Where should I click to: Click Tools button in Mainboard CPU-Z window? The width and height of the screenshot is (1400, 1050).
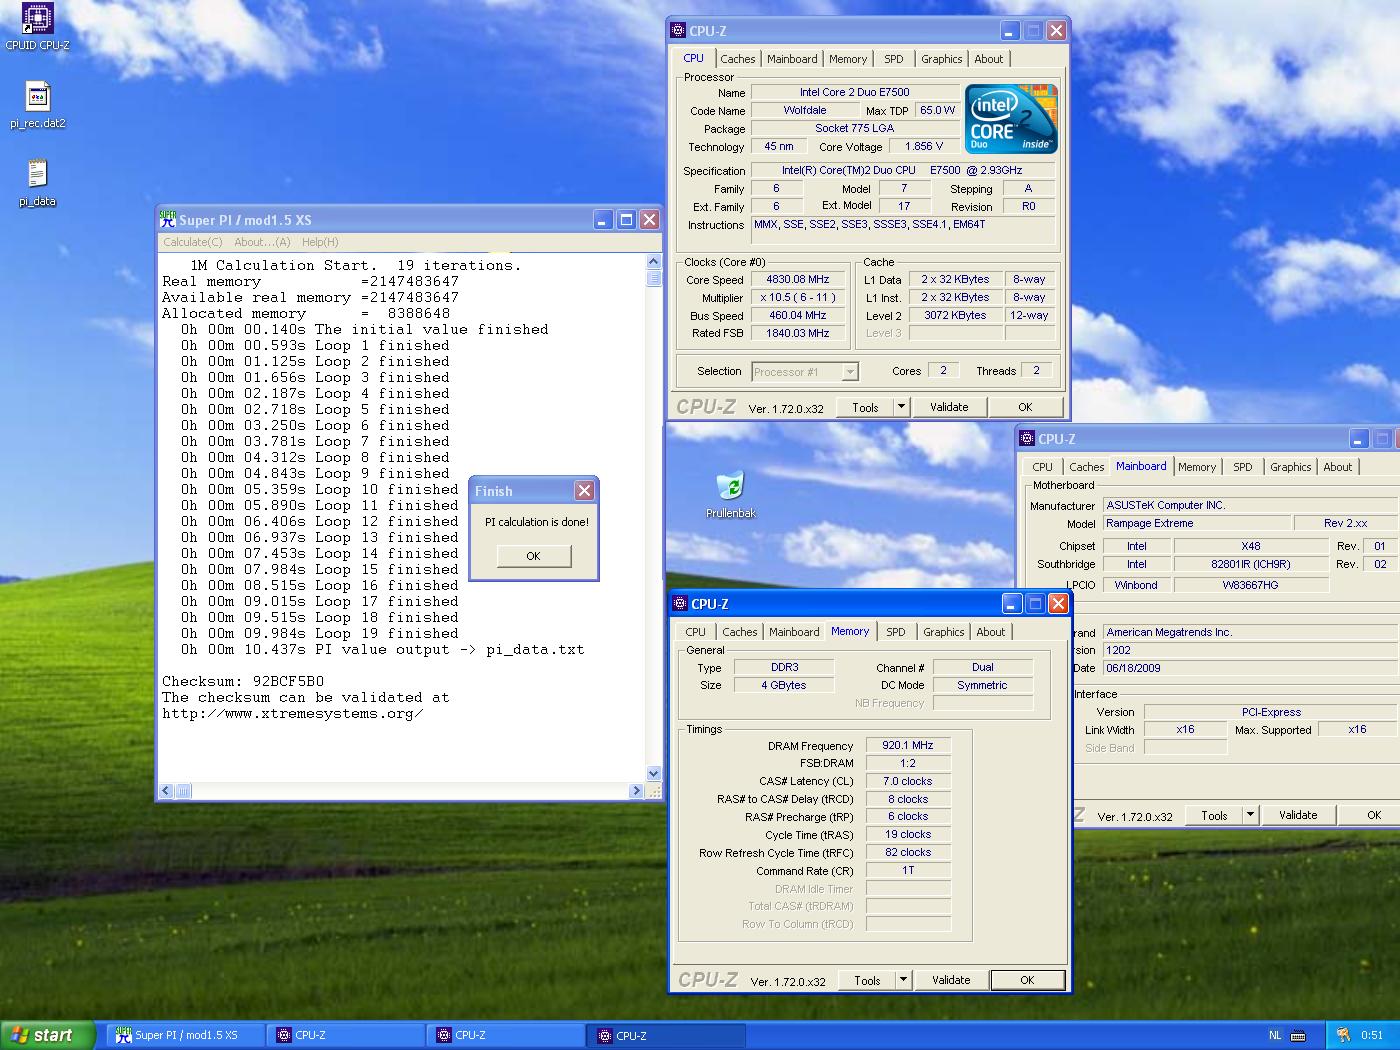click(x=1214, y=815)
